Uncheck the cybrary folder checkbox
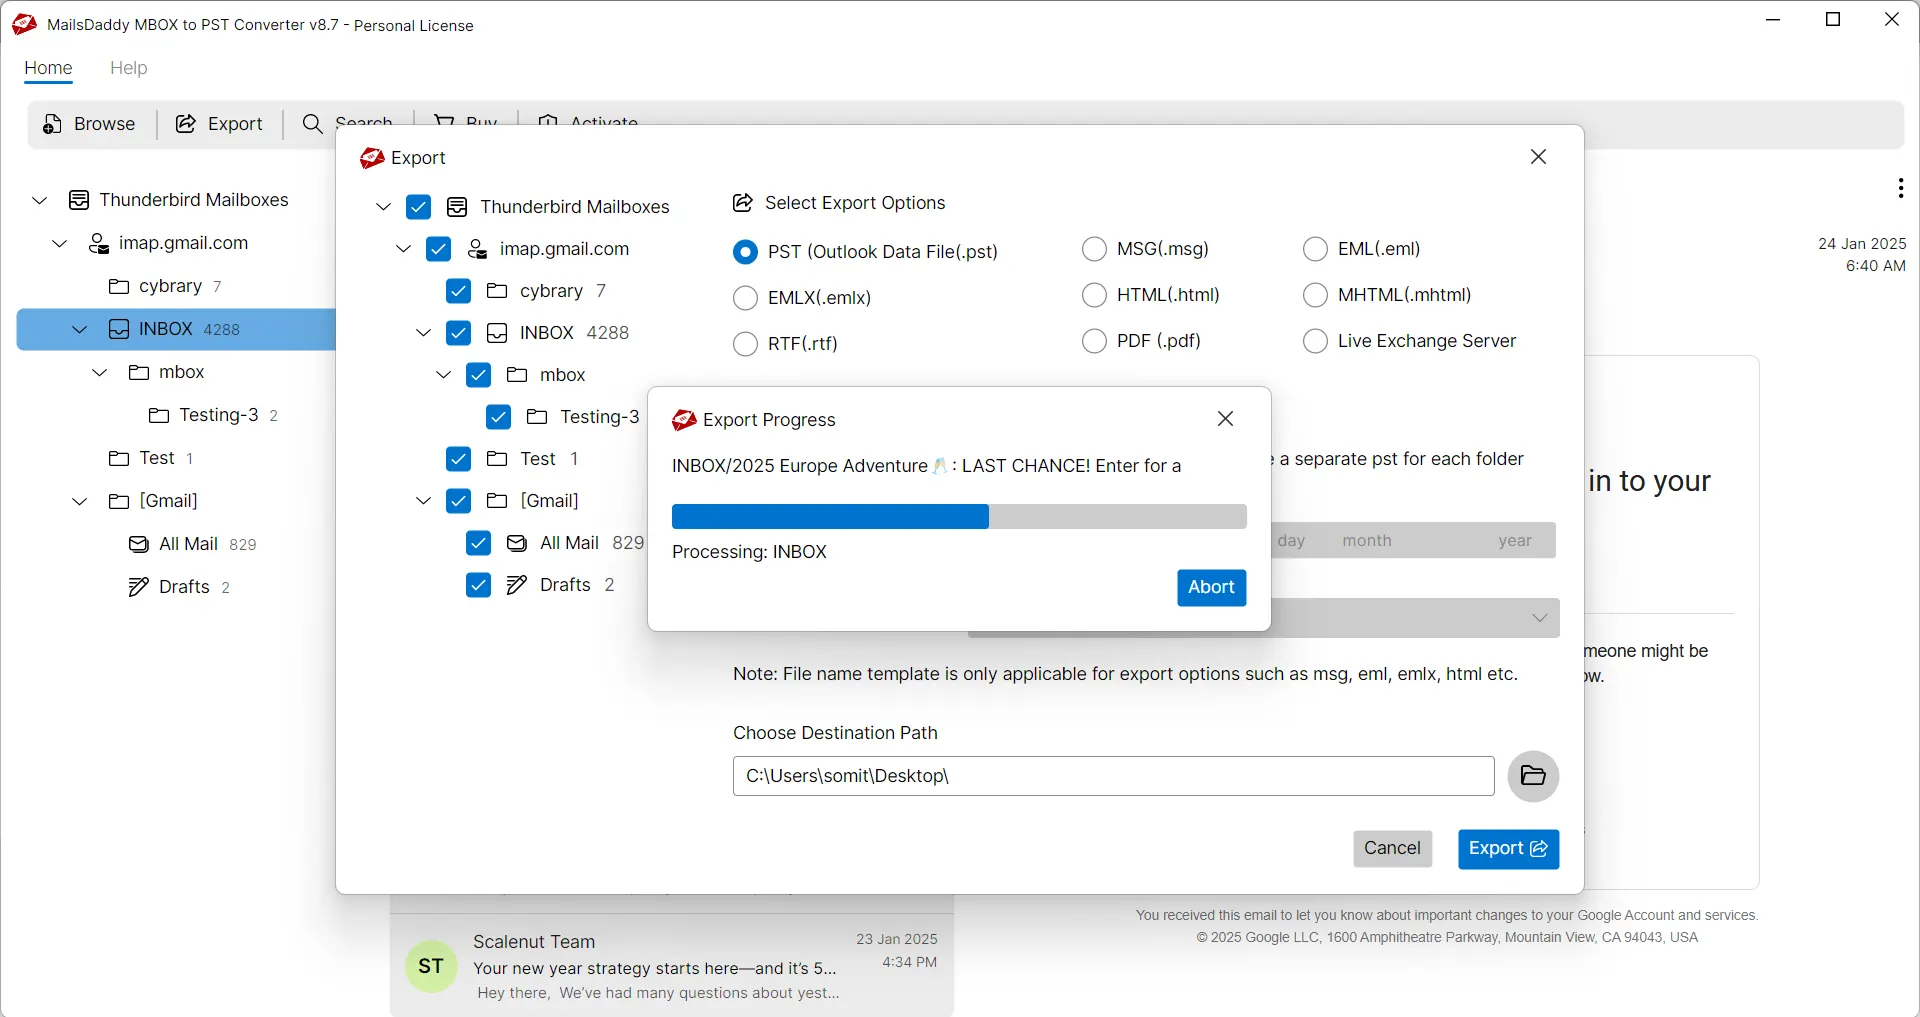Viewport: 1920px width, 1017px height. coord(459,291)
